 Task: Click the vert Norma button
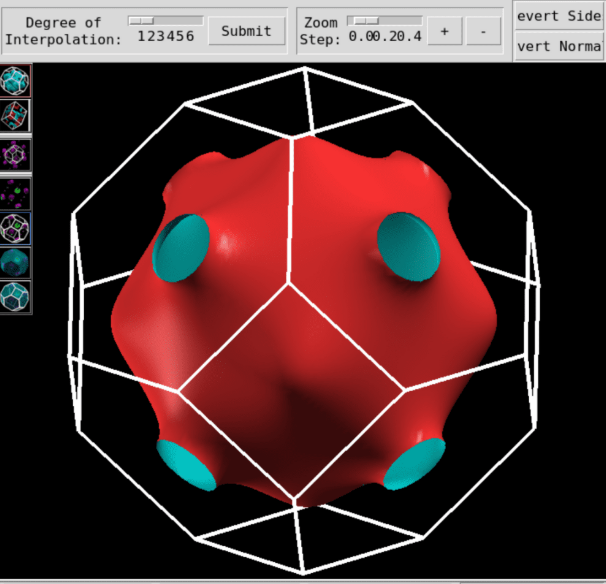coord(559,46)
